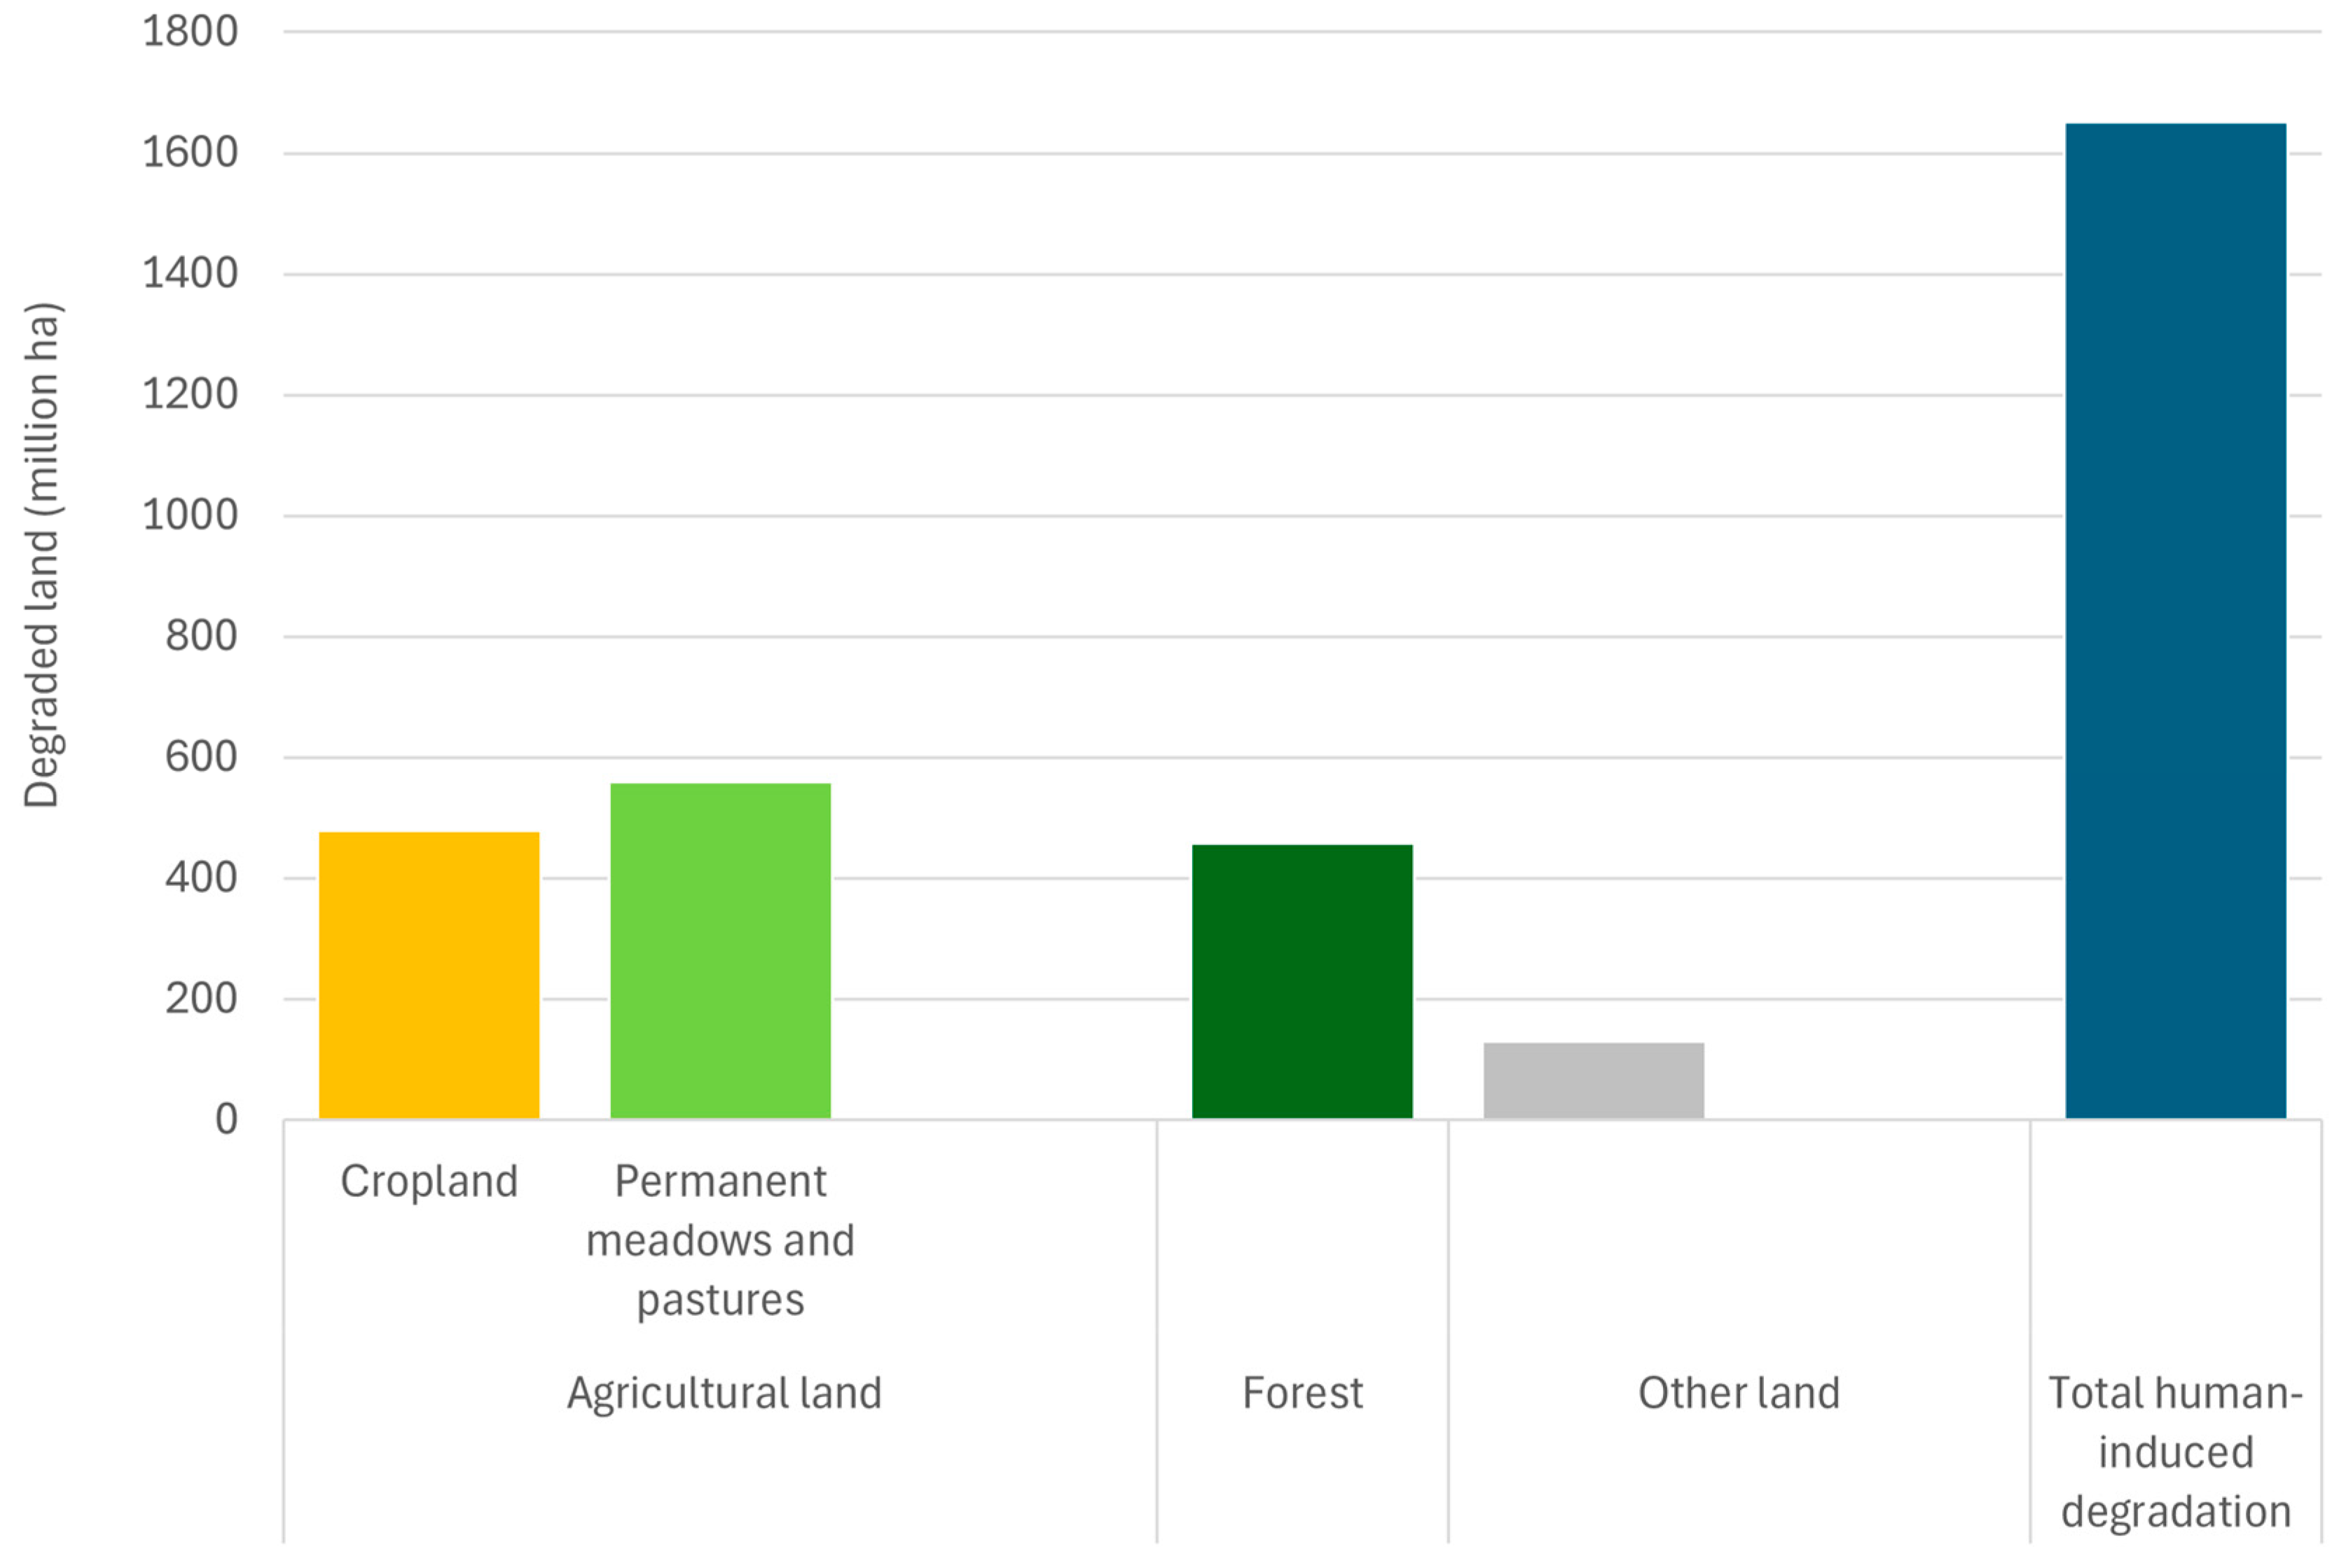Viewport: 2339px width, 1568px height.
Task: Select the 1600 tick label
Action: coord(190,153)
